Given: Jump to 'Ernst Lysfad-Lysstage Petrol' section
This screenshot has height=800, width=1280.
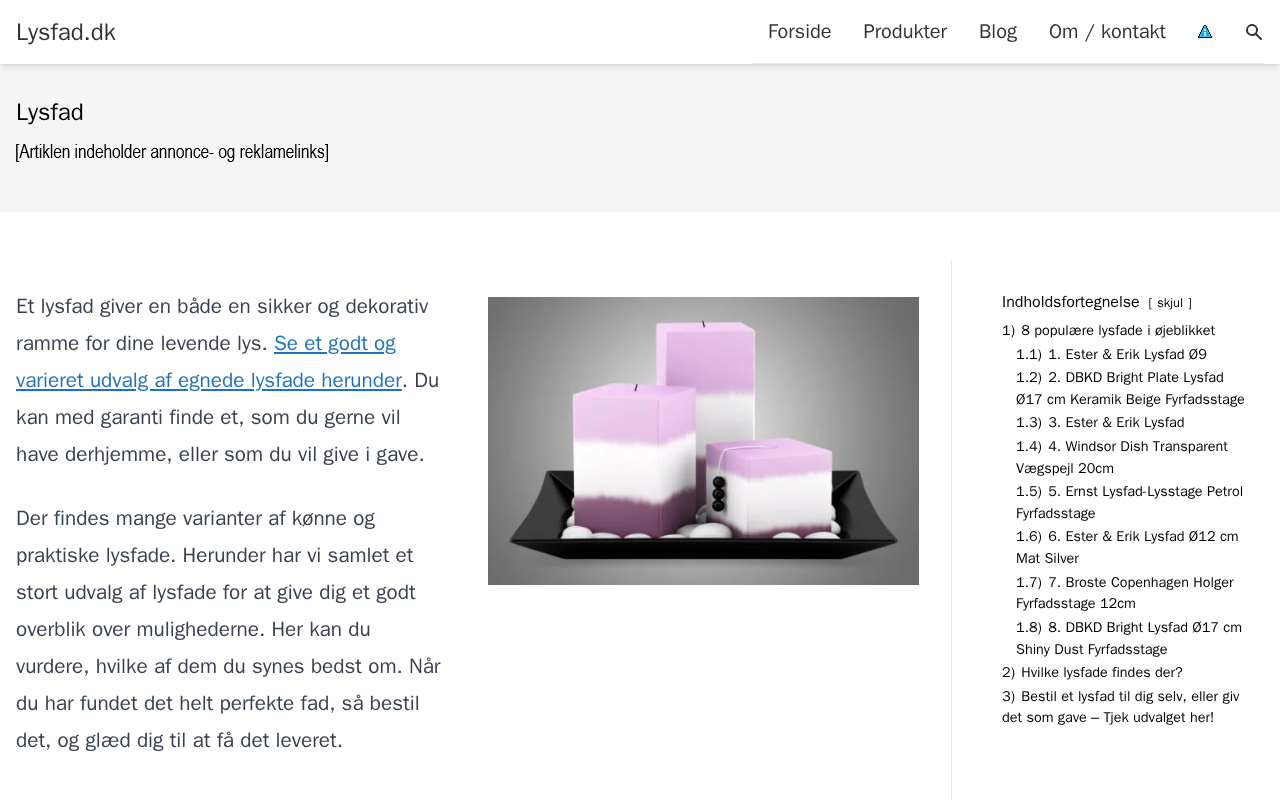Looking at the screenshot, I should click(1129, 502).
